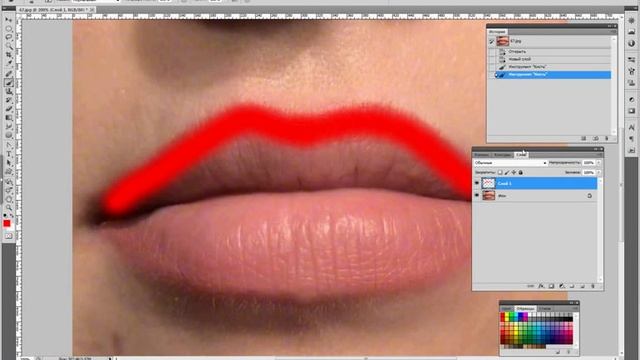The height and width of the screenshot is (360, 640).
Task: Open the Masks panel icon in dock
Action: pyautogui.click(x=631, y=111)
